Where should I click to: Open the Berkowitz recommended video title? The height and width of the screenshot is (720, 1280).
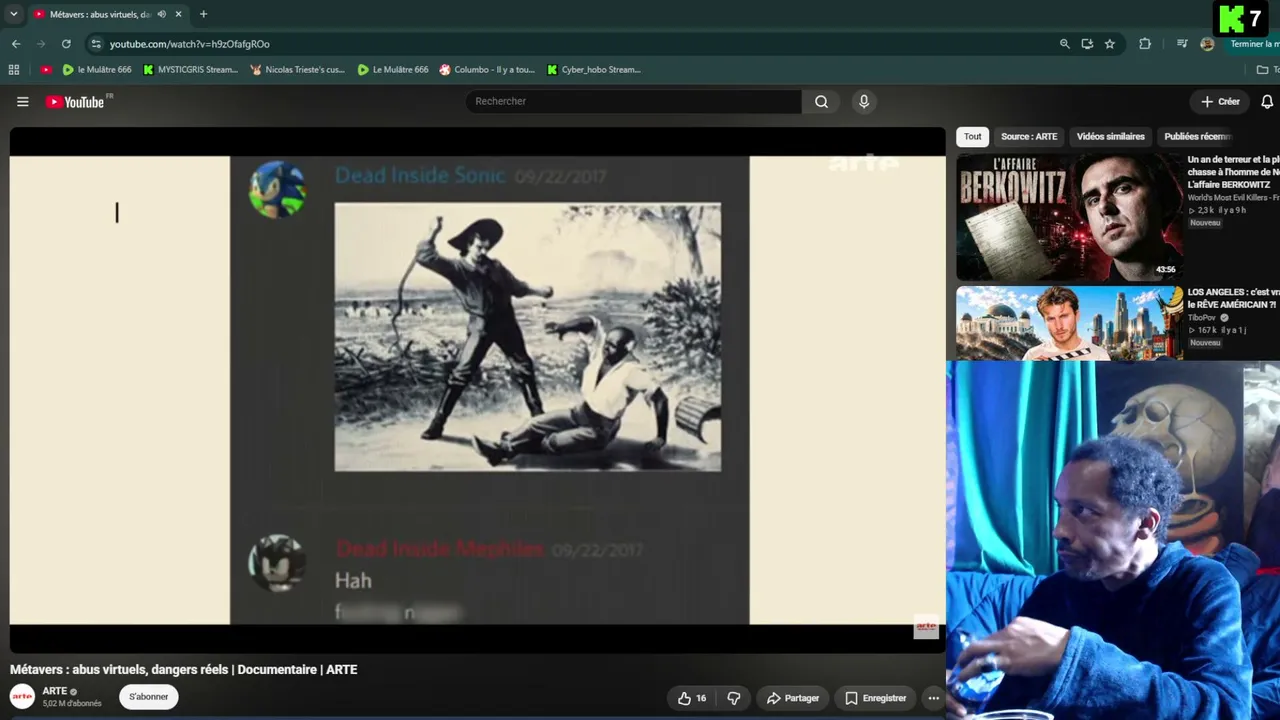pyautogui.click(x=1233, y=172)
